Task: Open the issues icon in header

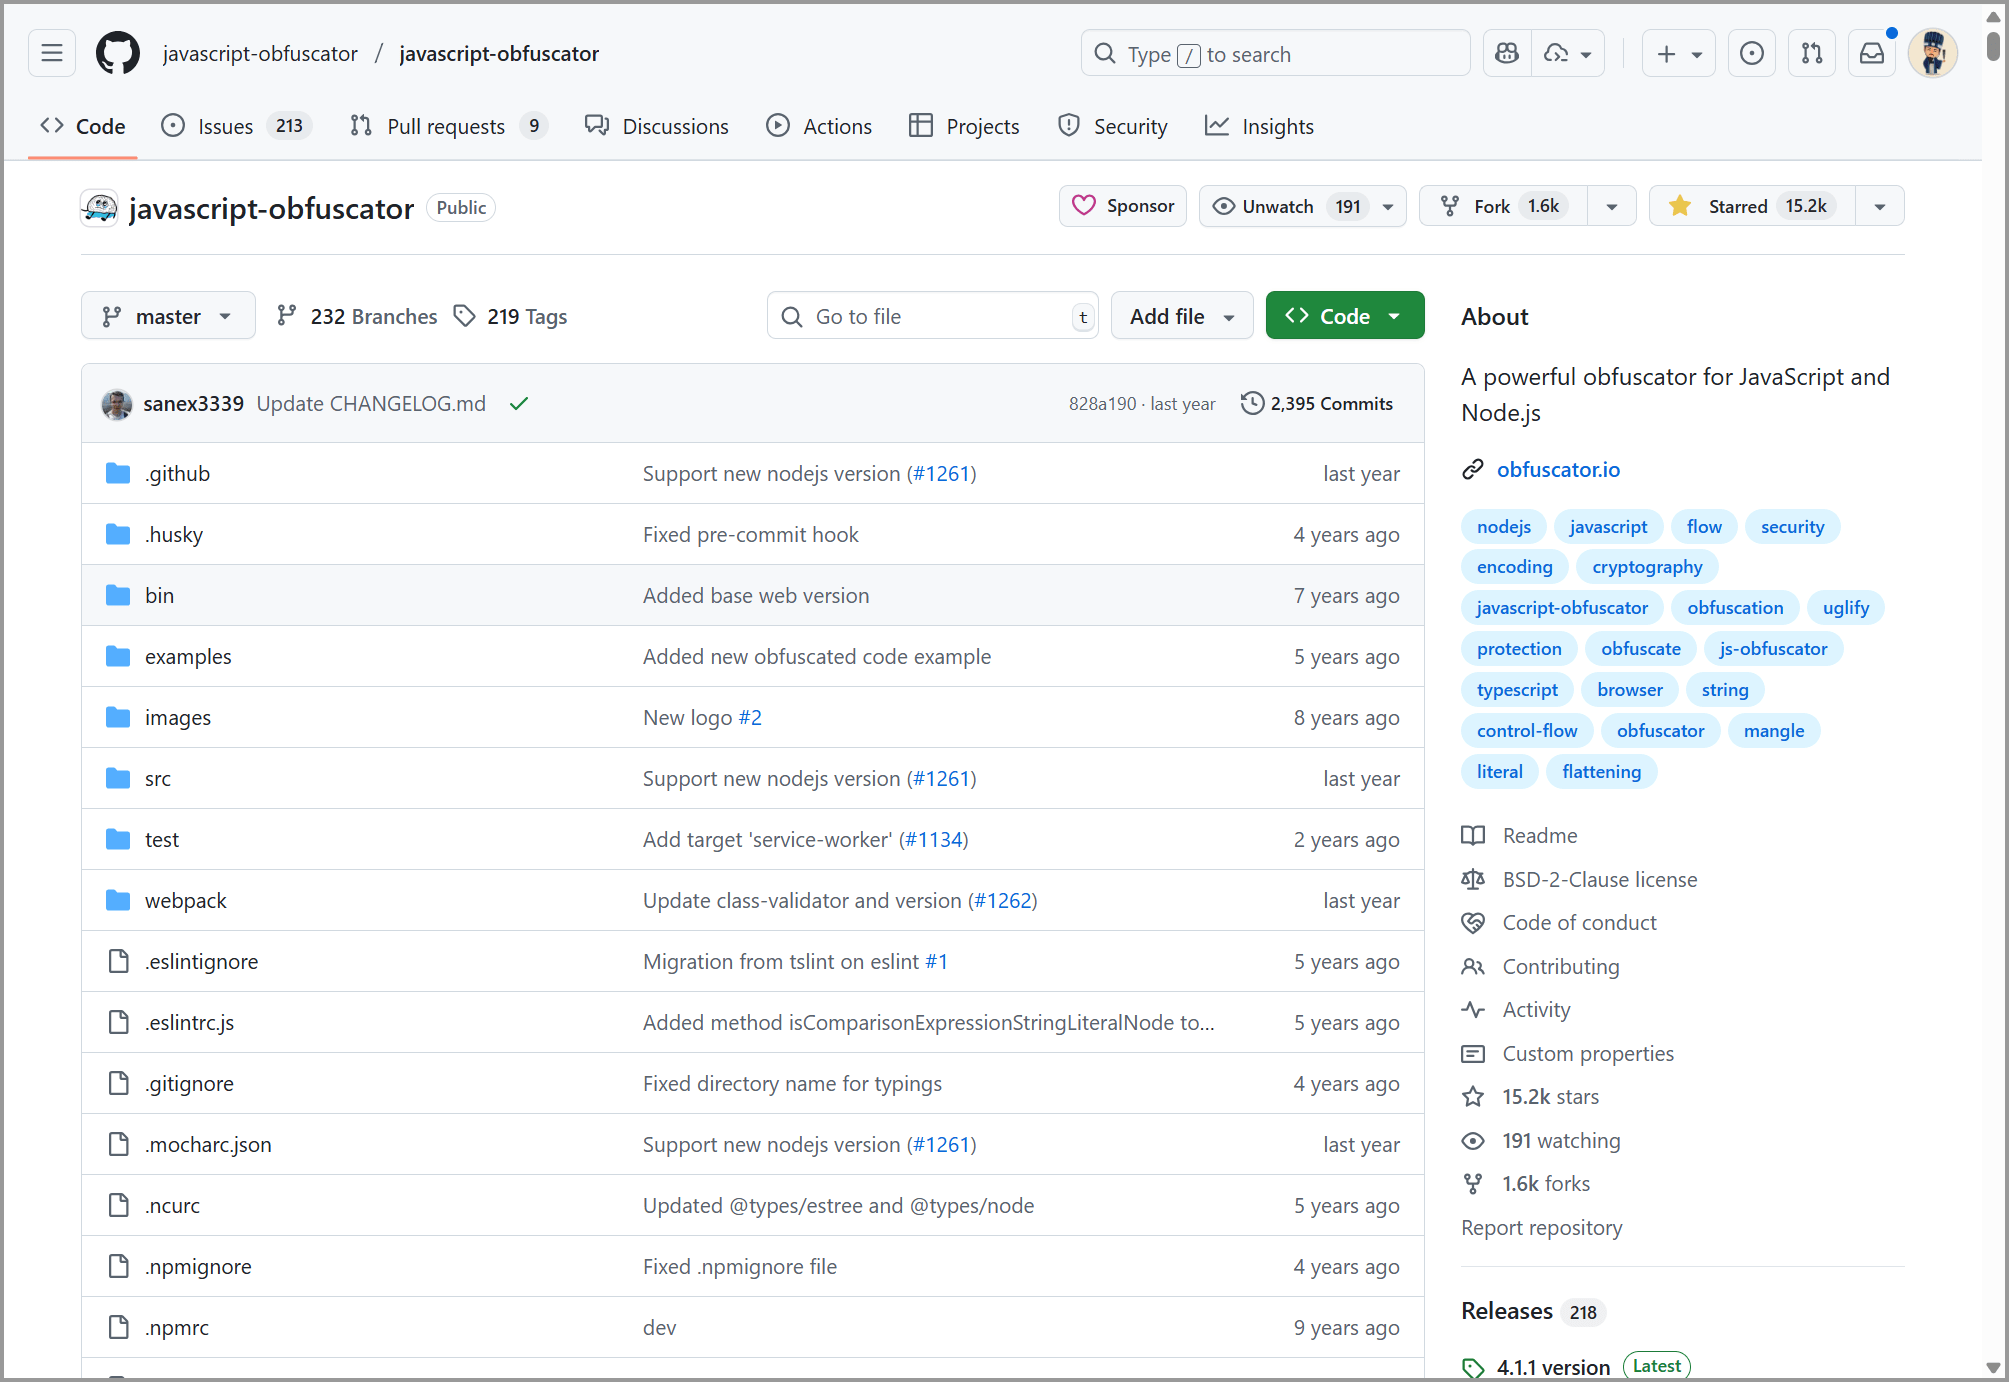Action: [1752, 54]
